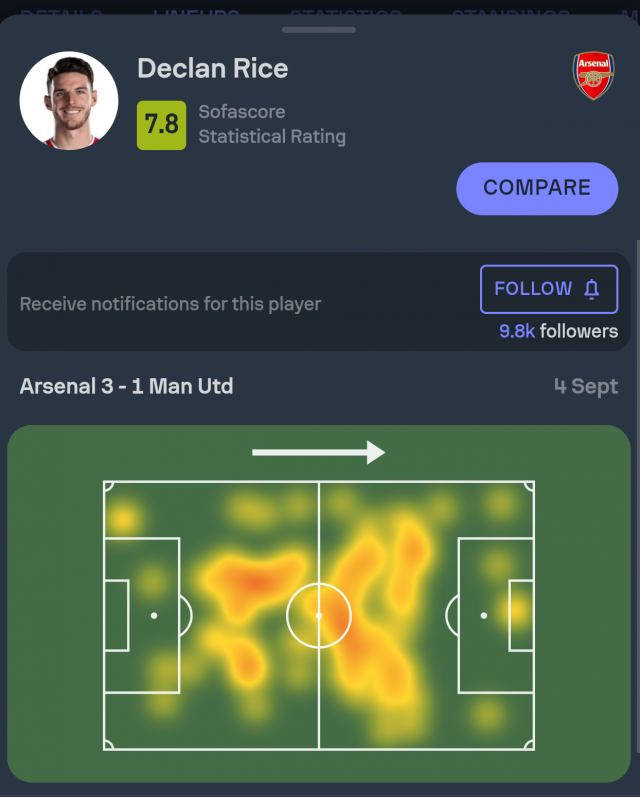Click the 9.8k followers count

coord(558,331)
